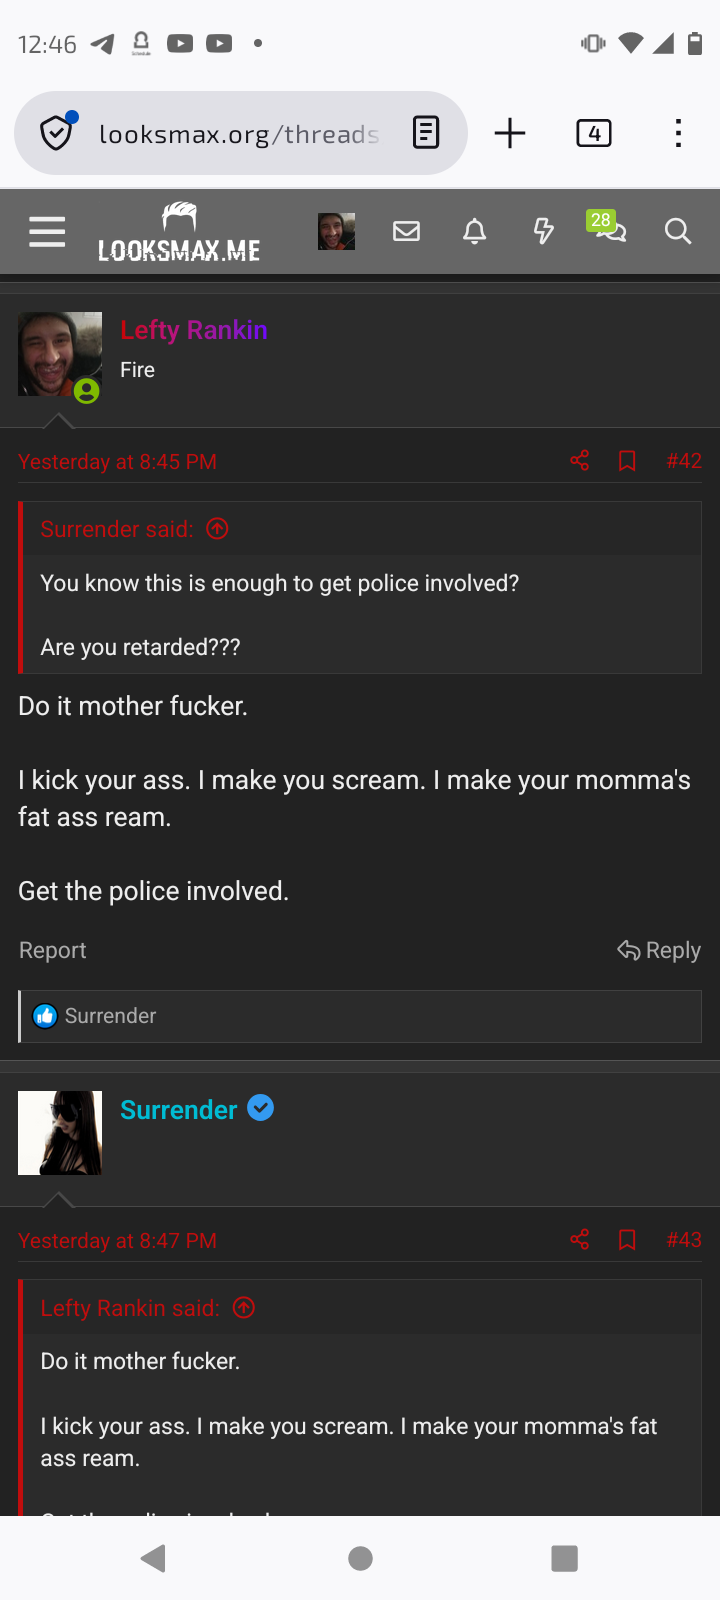Open the notifications bell icon
Screen dimensions: 720x1600
click(x=475, y=231)
